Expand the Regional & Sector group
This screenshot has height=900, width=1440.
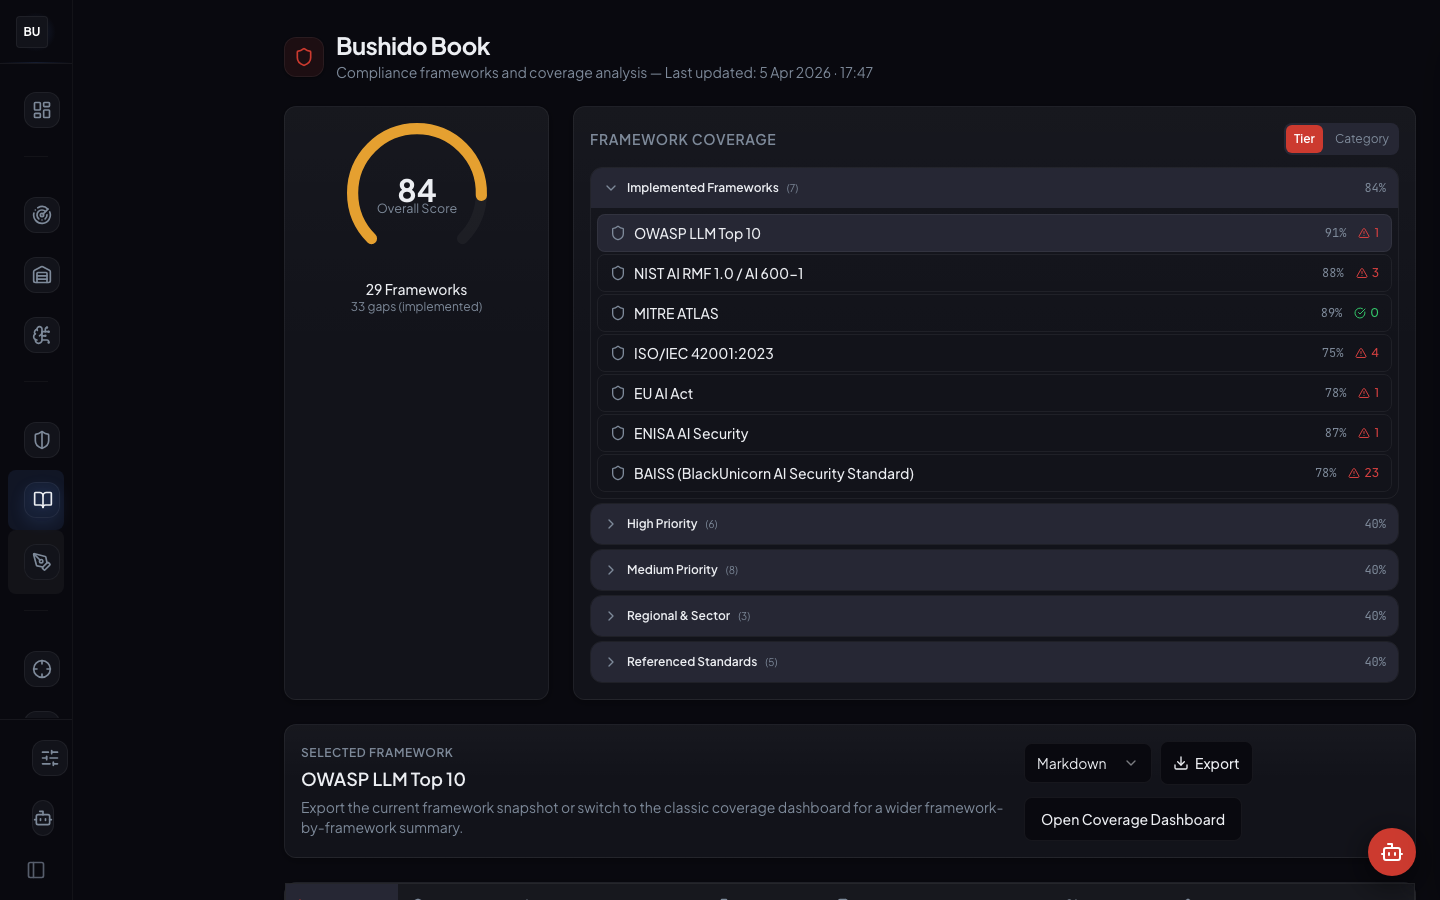tap(994, 616)
